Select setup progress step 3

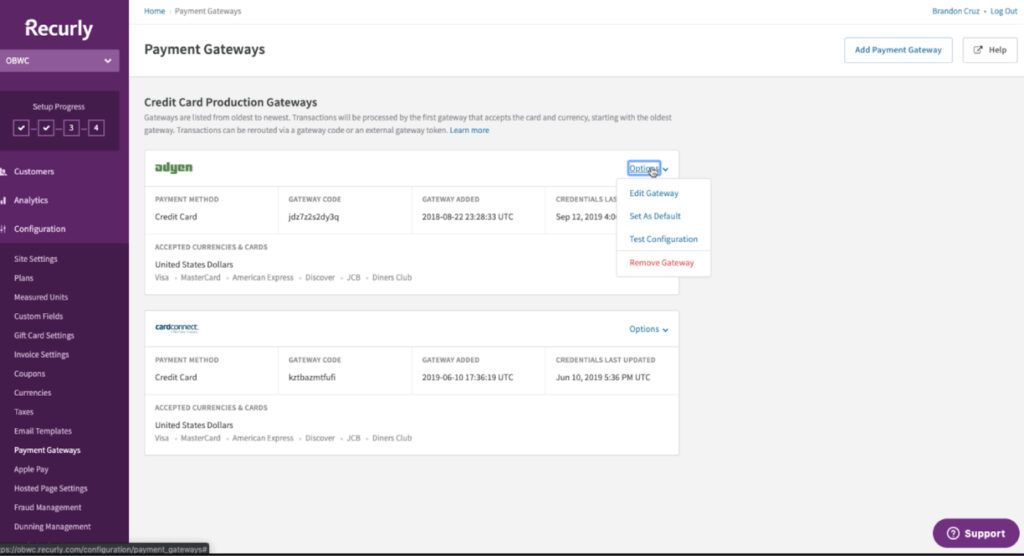tap(71, 128)
